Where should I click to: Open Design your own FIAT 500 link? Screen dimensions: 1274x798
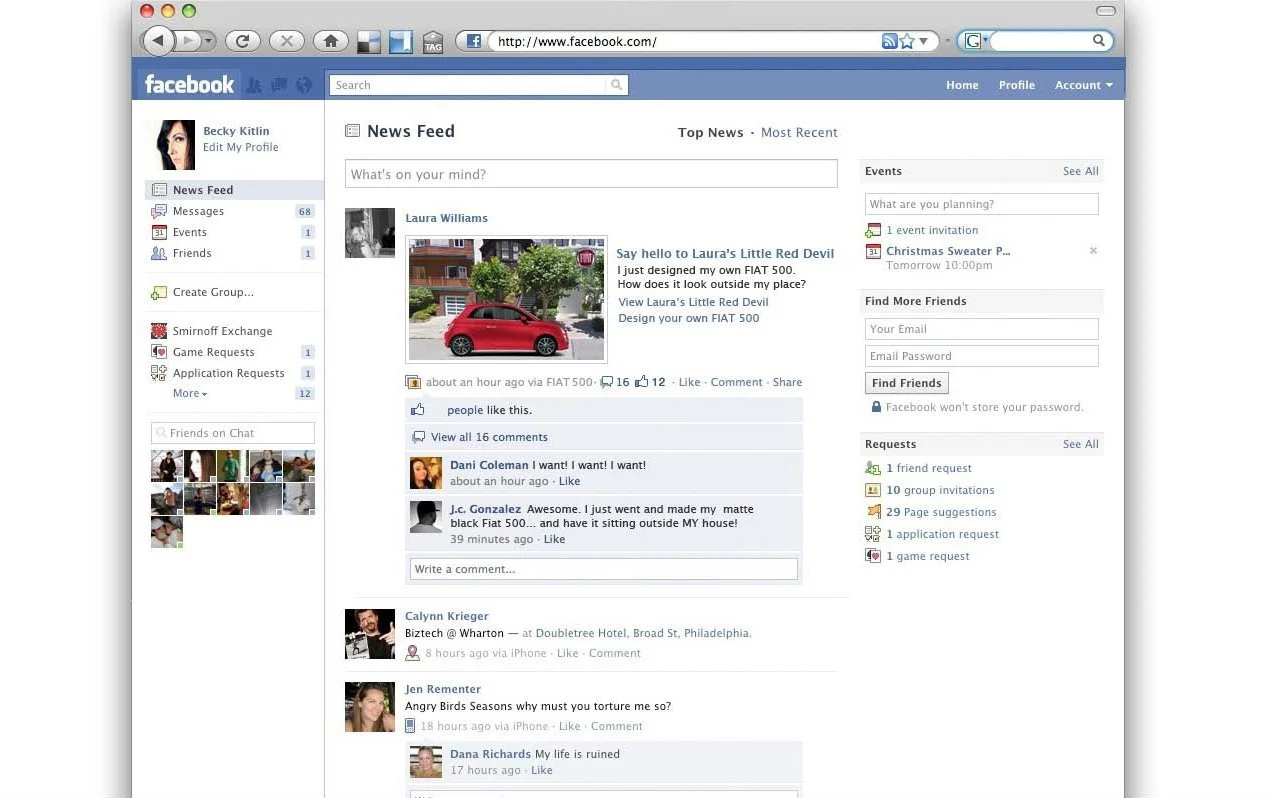click(x=689, y=318)
